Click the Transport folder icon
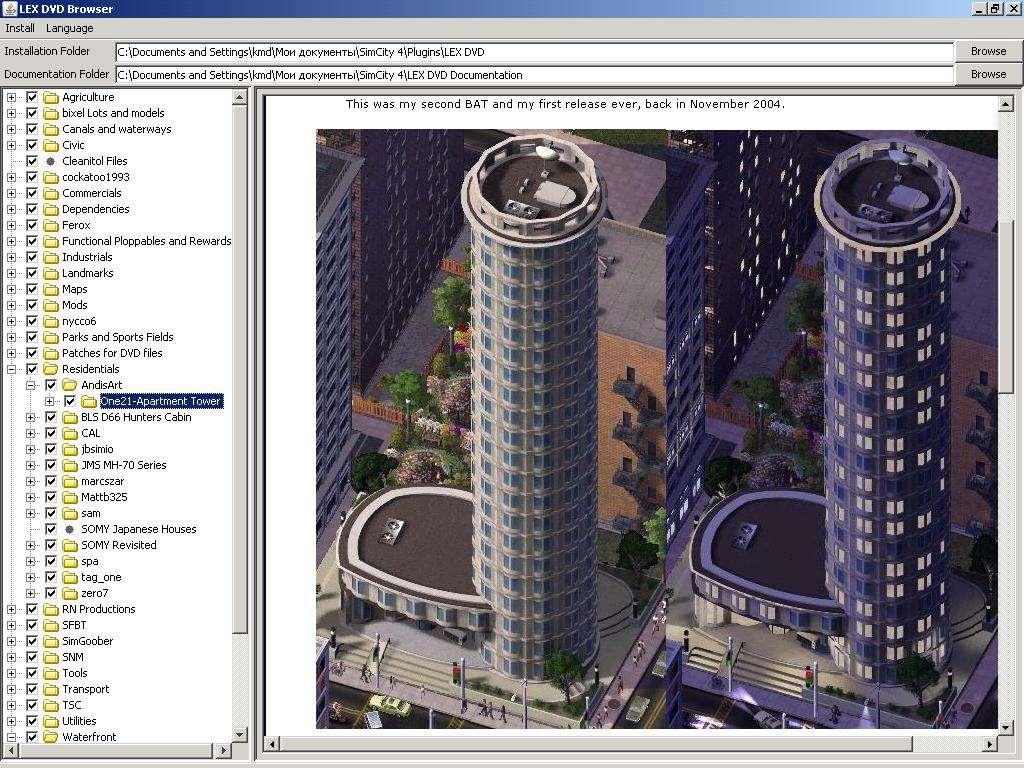This screenshot has height=768, width=1024. tap(51, 690)
